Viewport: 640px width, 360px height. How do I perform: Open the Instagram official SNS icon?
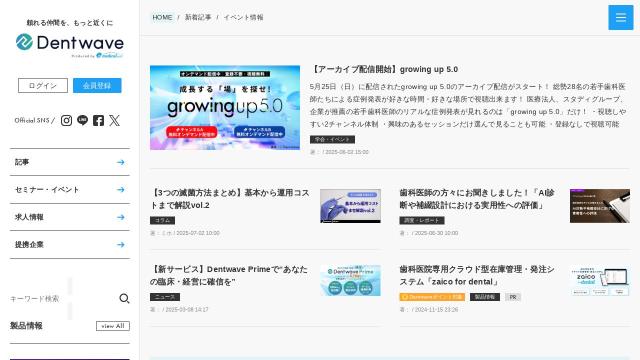point(67,120)
